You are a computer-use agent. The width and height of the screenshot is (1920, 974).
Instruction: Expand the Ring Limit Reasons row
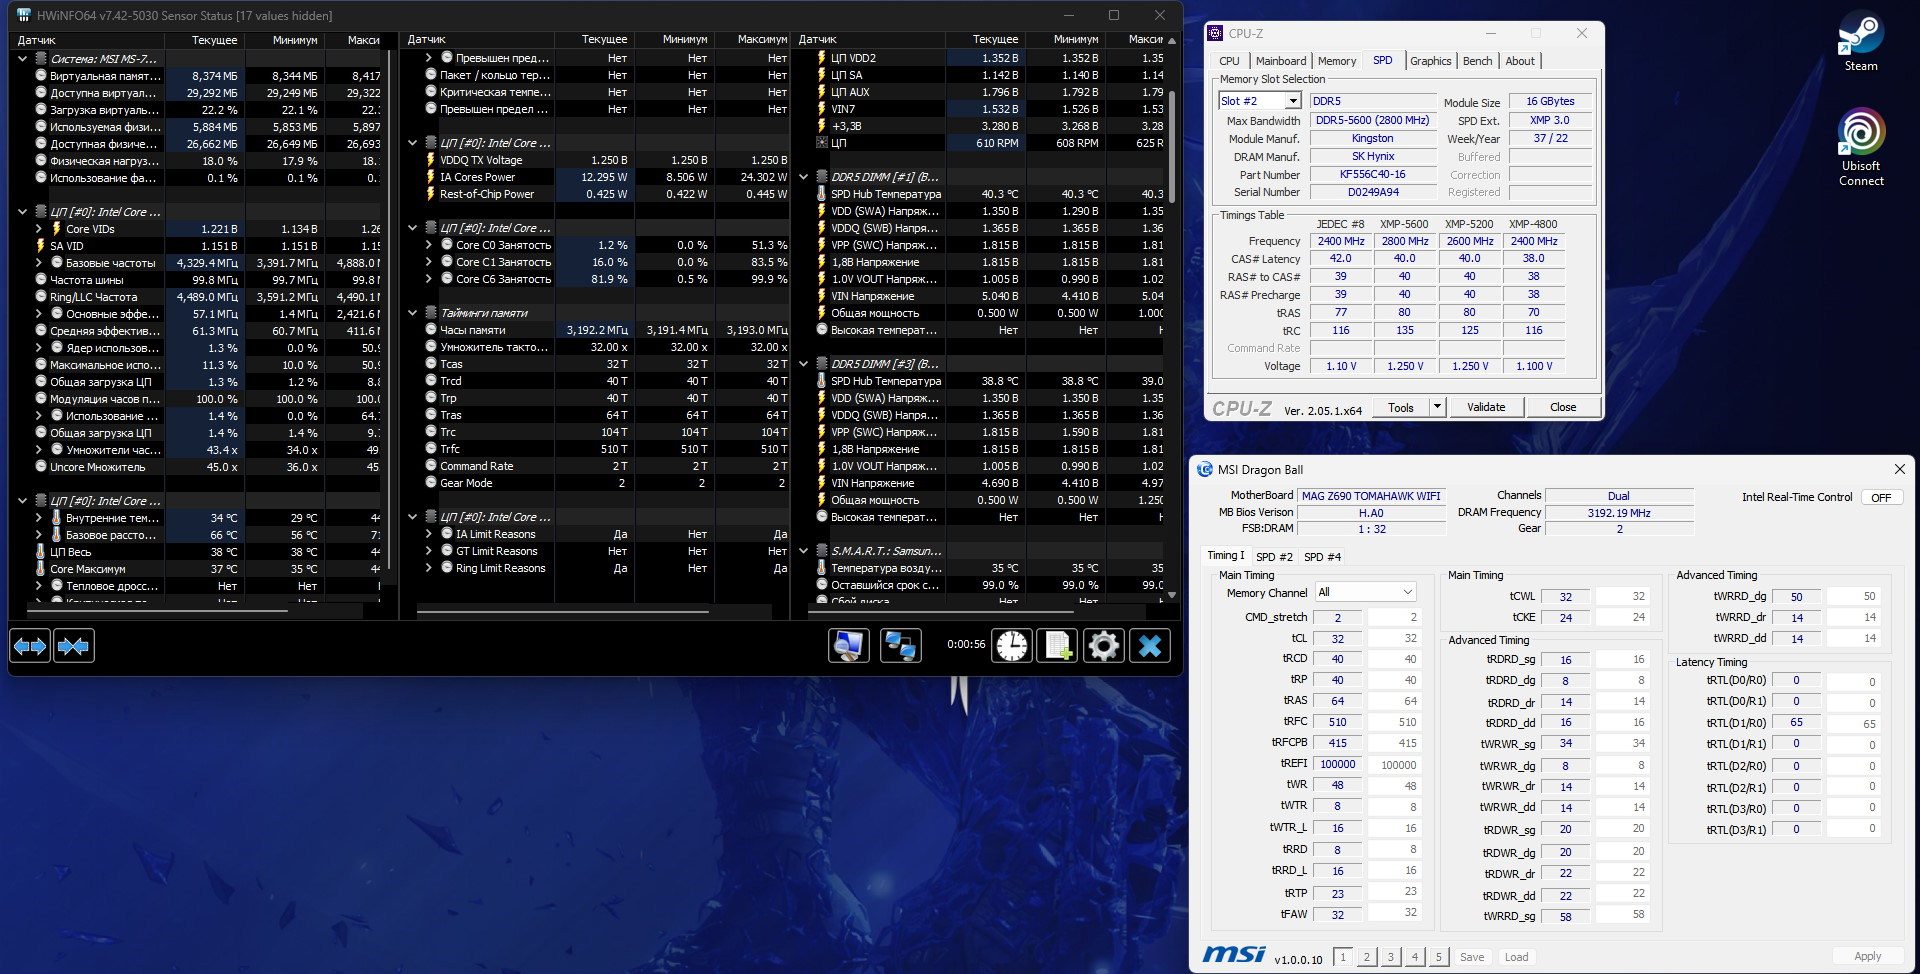428,568
